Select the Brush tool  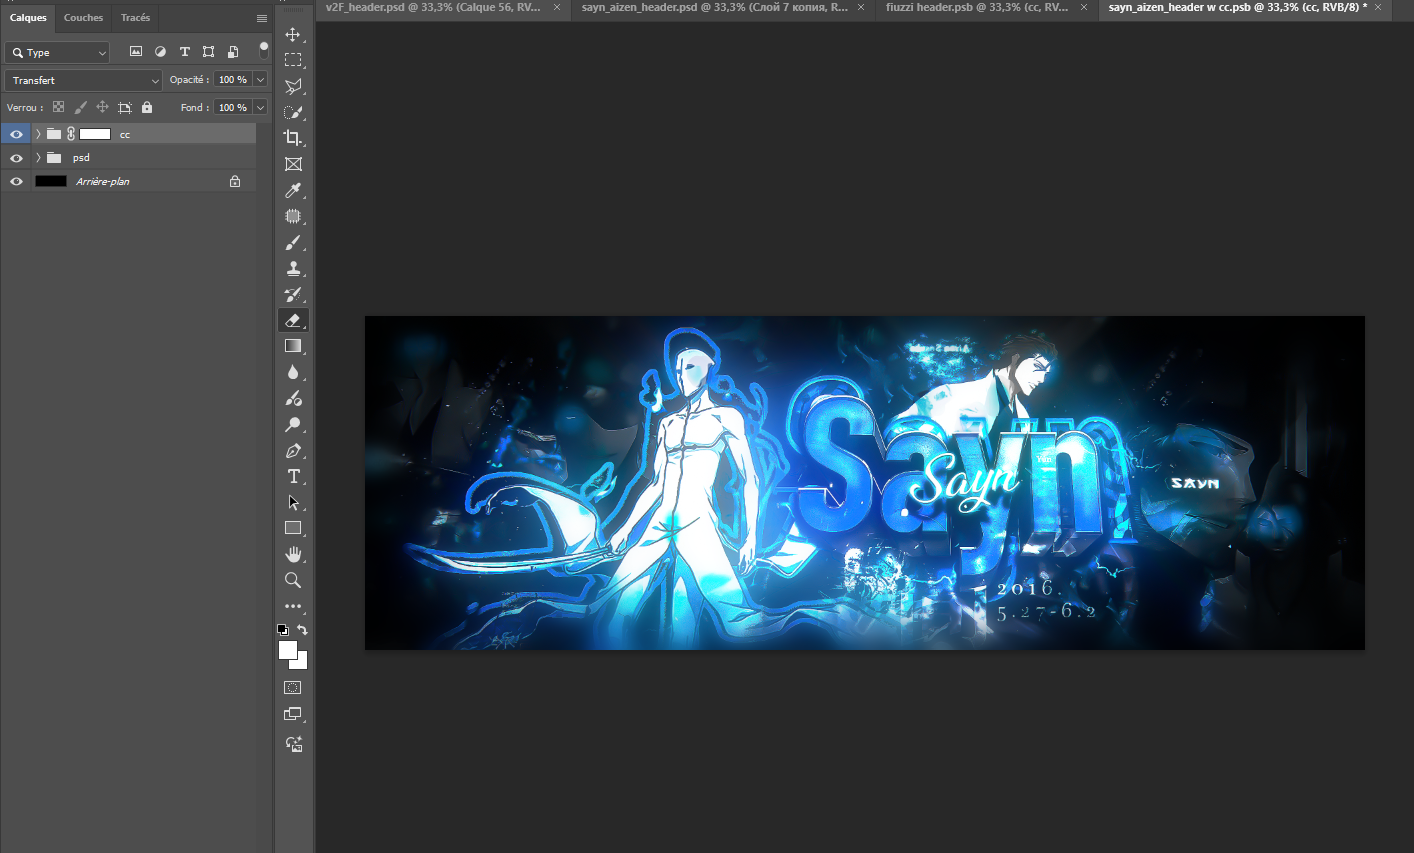point(293,242)
